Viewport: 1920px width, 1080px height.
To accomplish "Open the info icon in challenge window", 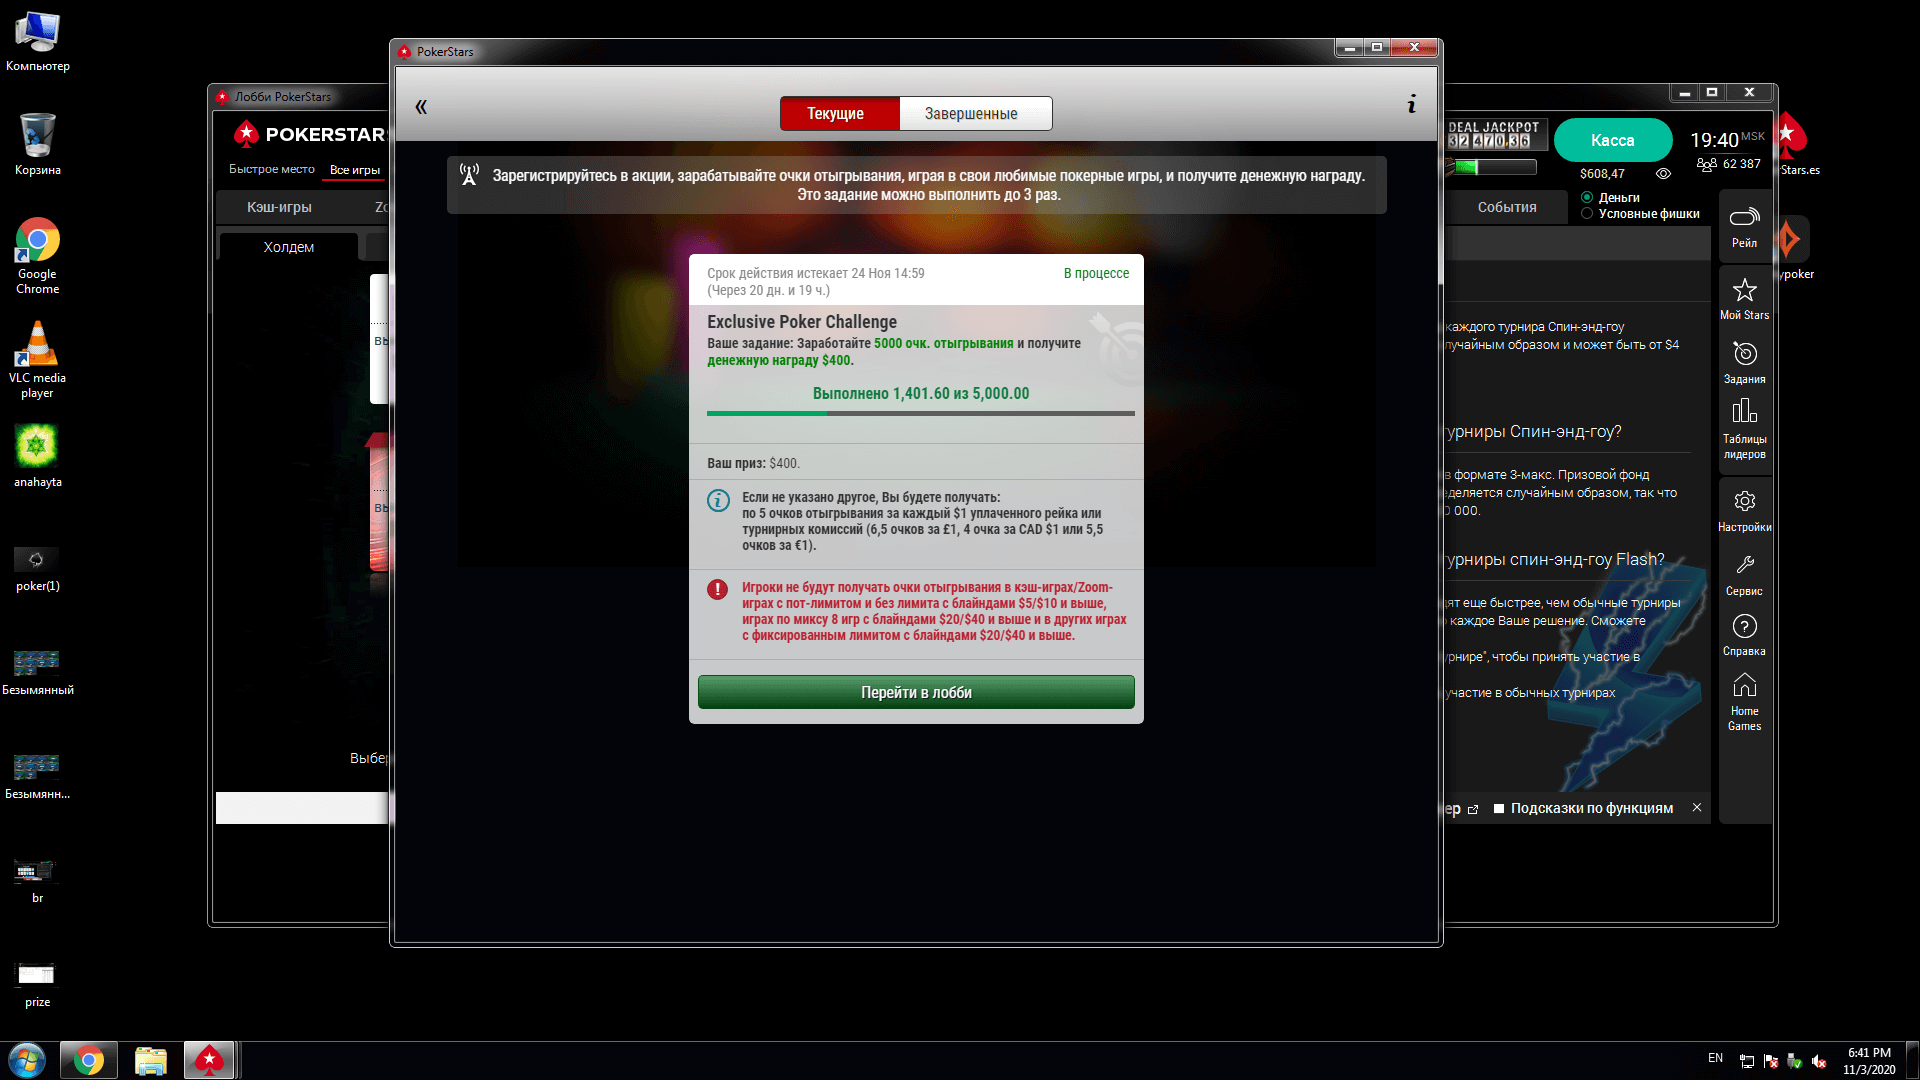I will (1411, 104).
